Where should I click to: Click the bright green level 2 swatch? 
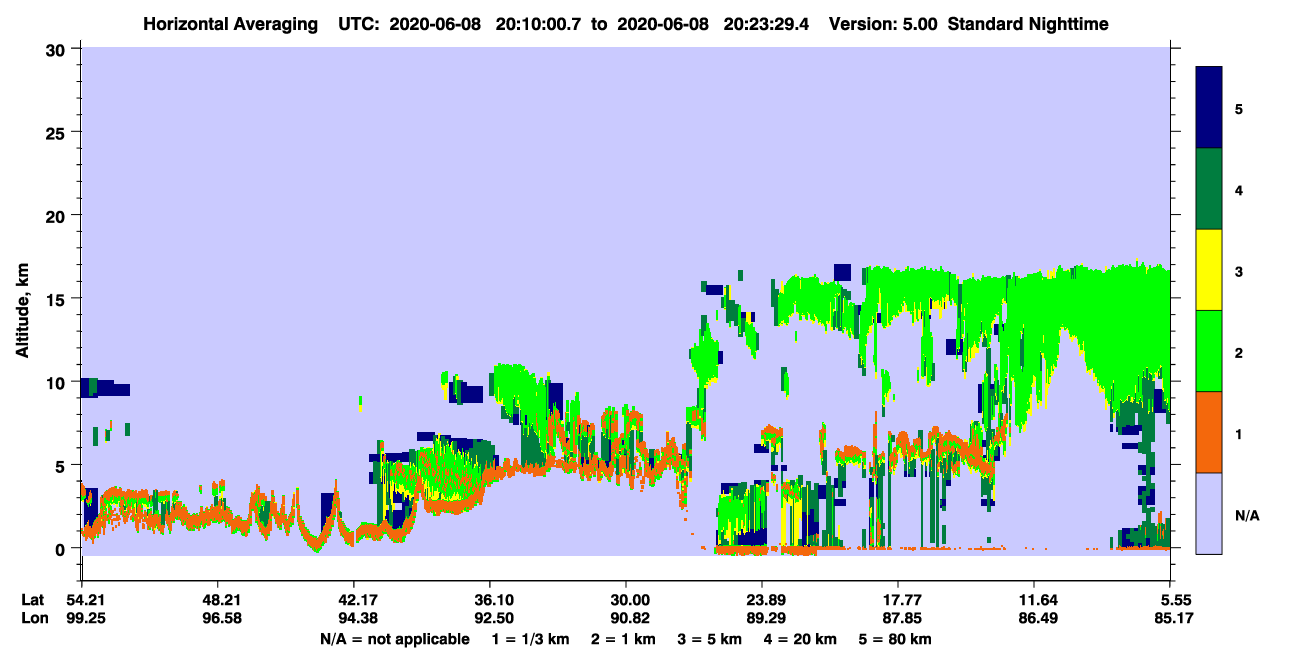tap(1209, 351)
